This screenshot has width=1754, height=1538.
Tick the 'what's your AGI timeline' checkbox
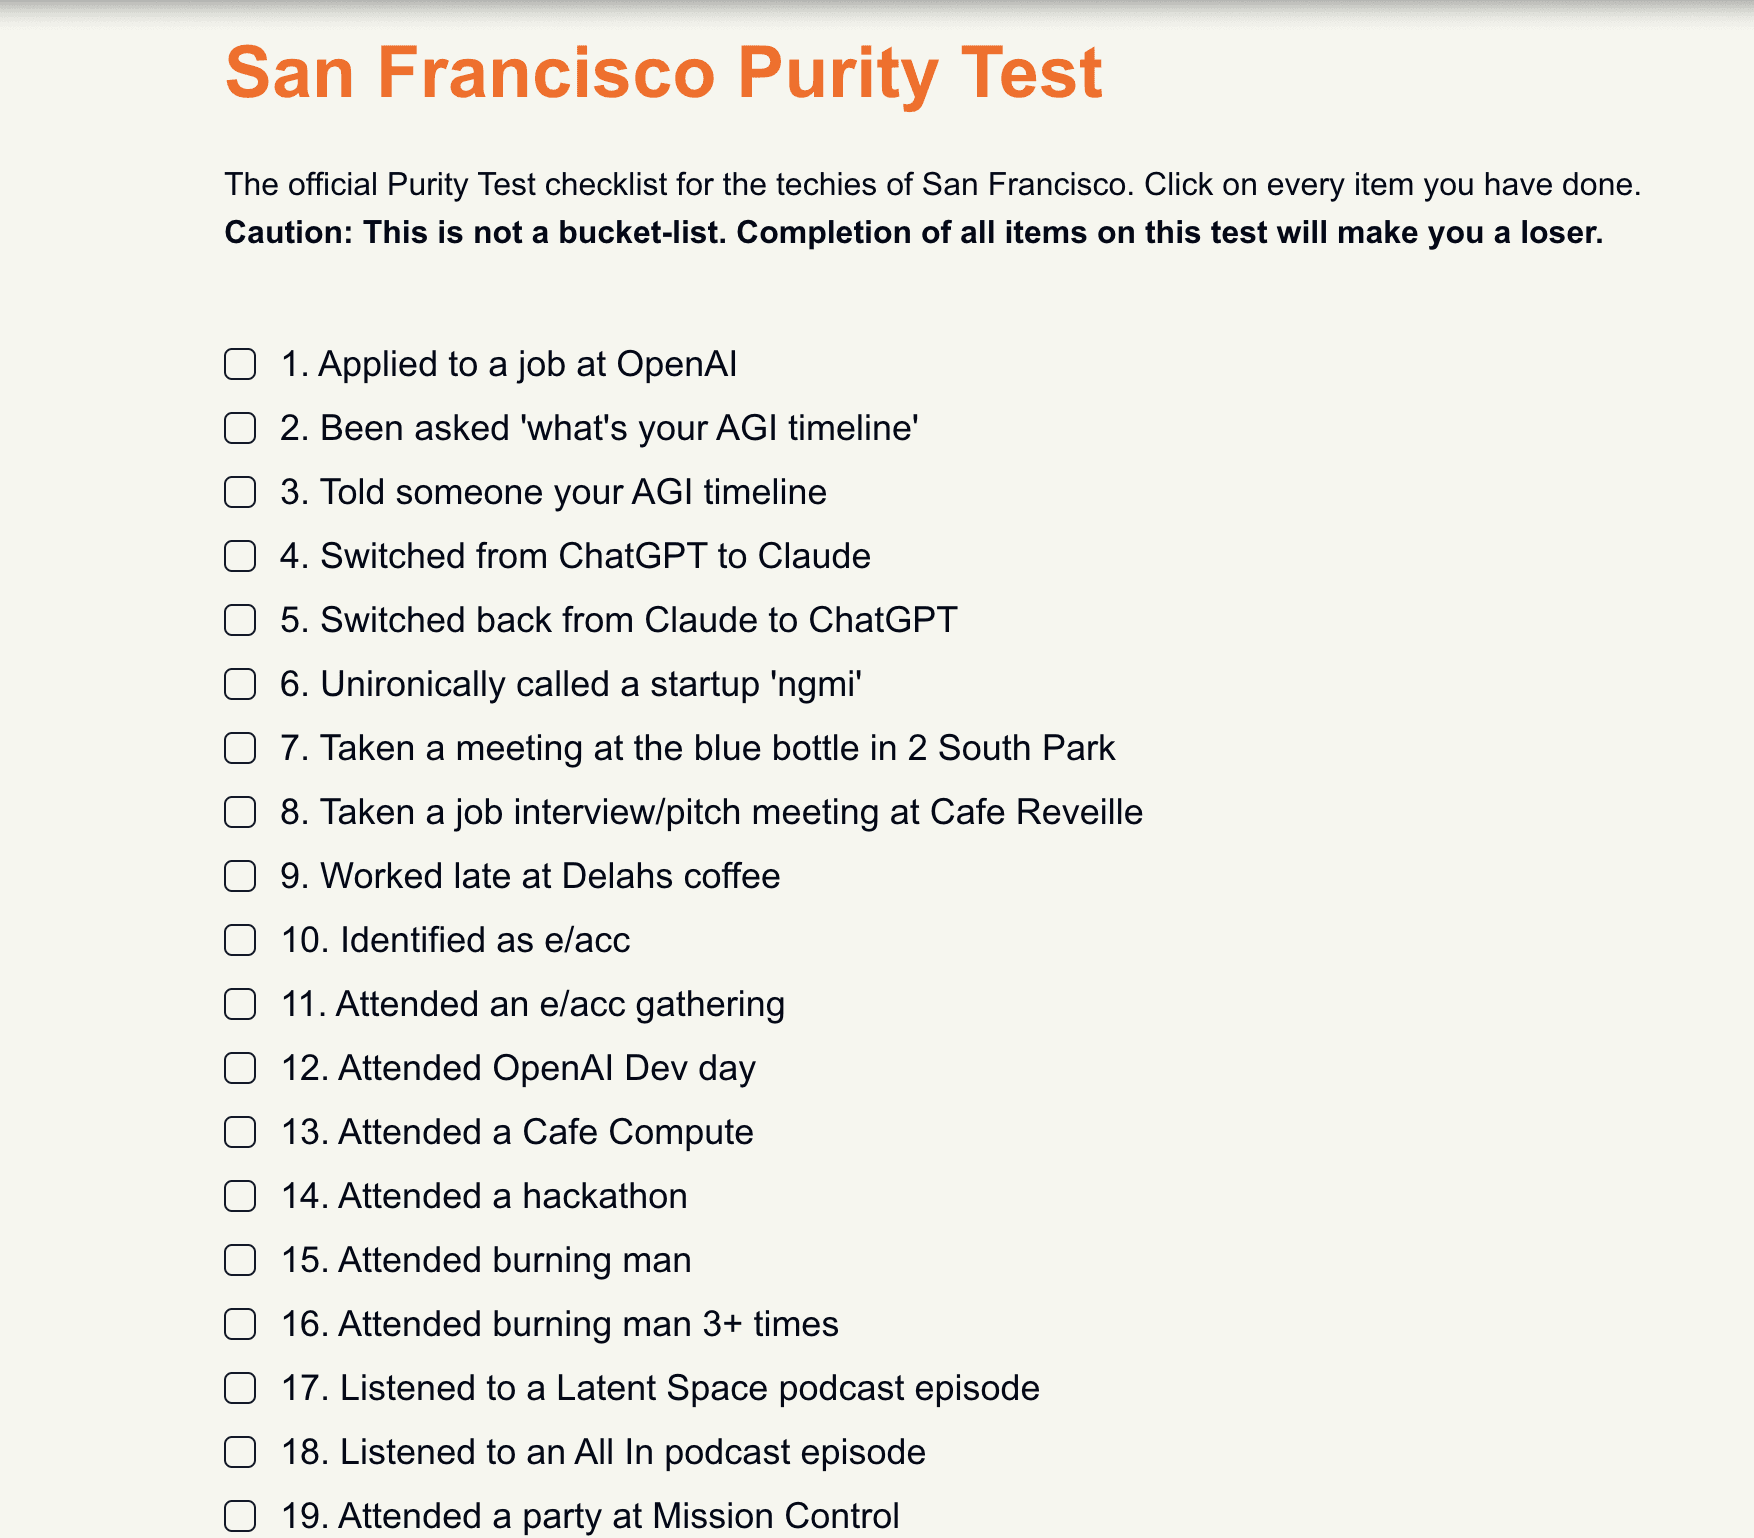coord(240,428)
